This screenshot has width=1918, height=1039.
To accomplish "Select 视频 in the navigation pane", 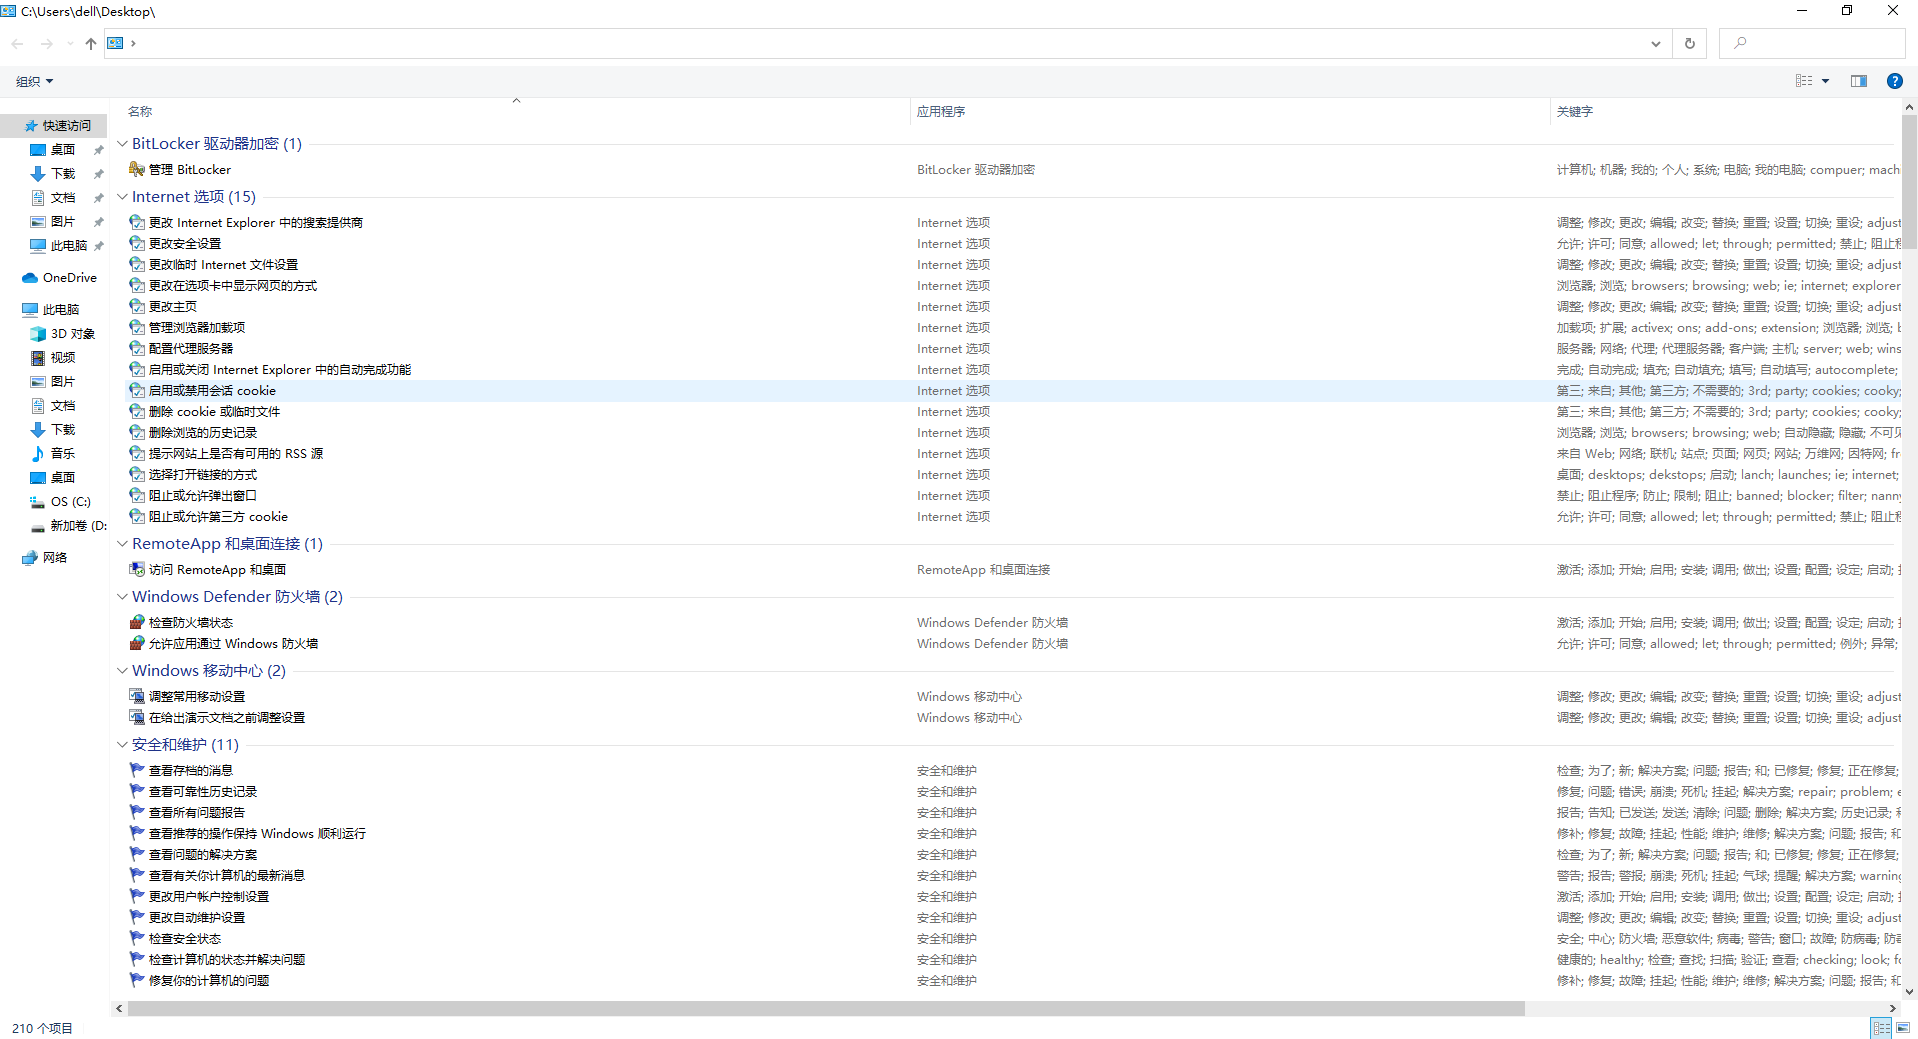I will 53,357.
